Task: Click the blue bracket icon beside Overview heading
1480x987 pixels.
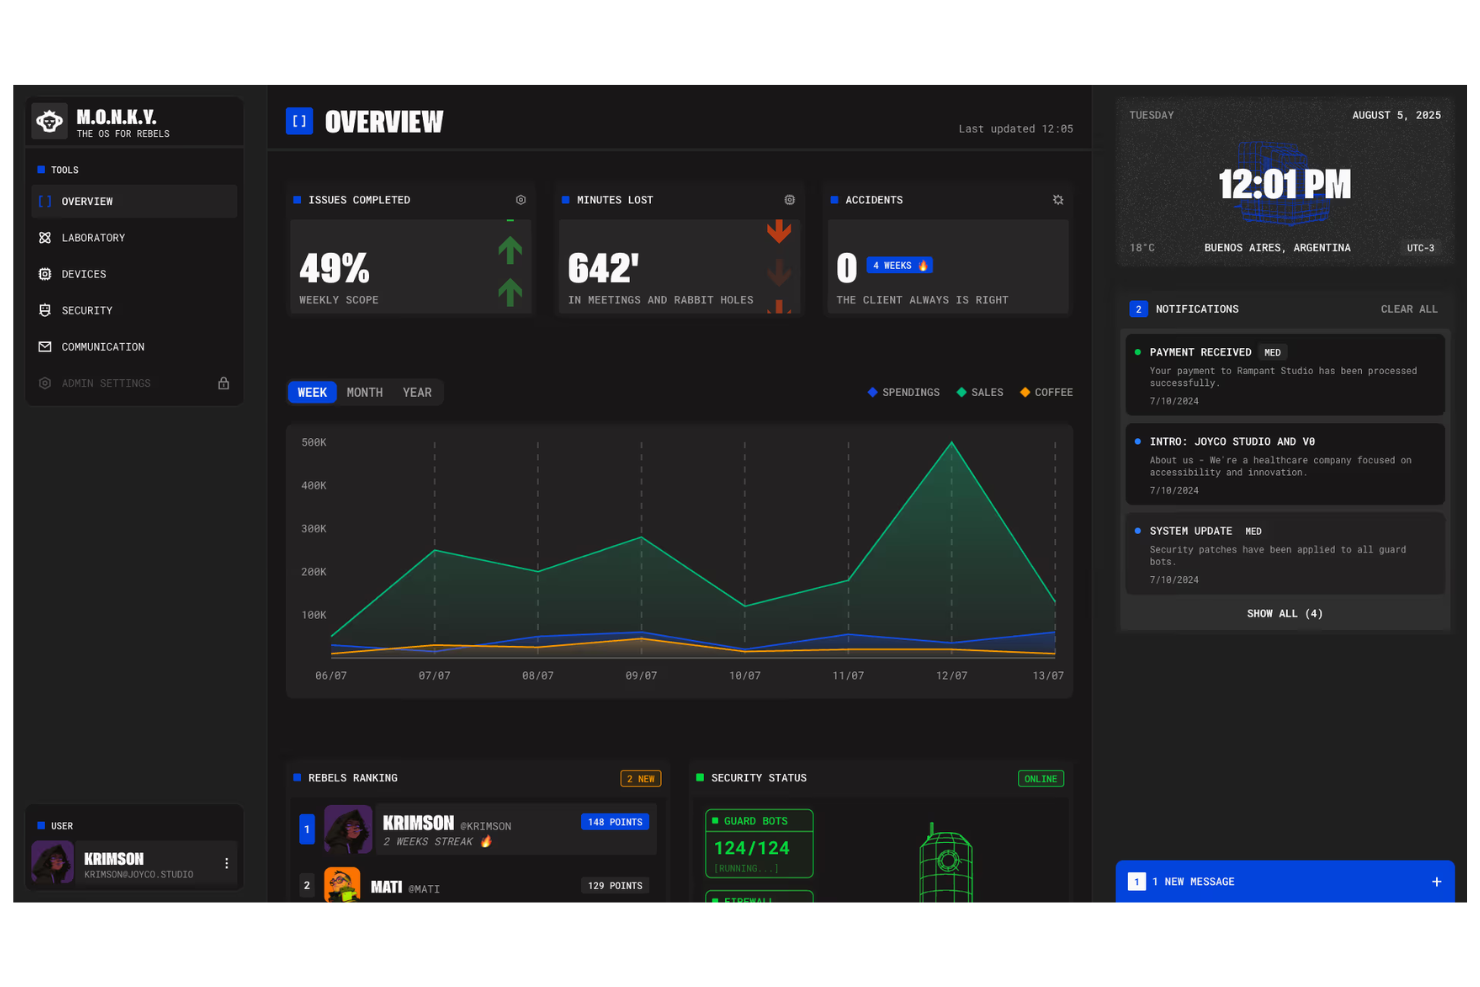Action: pos(299,121)
